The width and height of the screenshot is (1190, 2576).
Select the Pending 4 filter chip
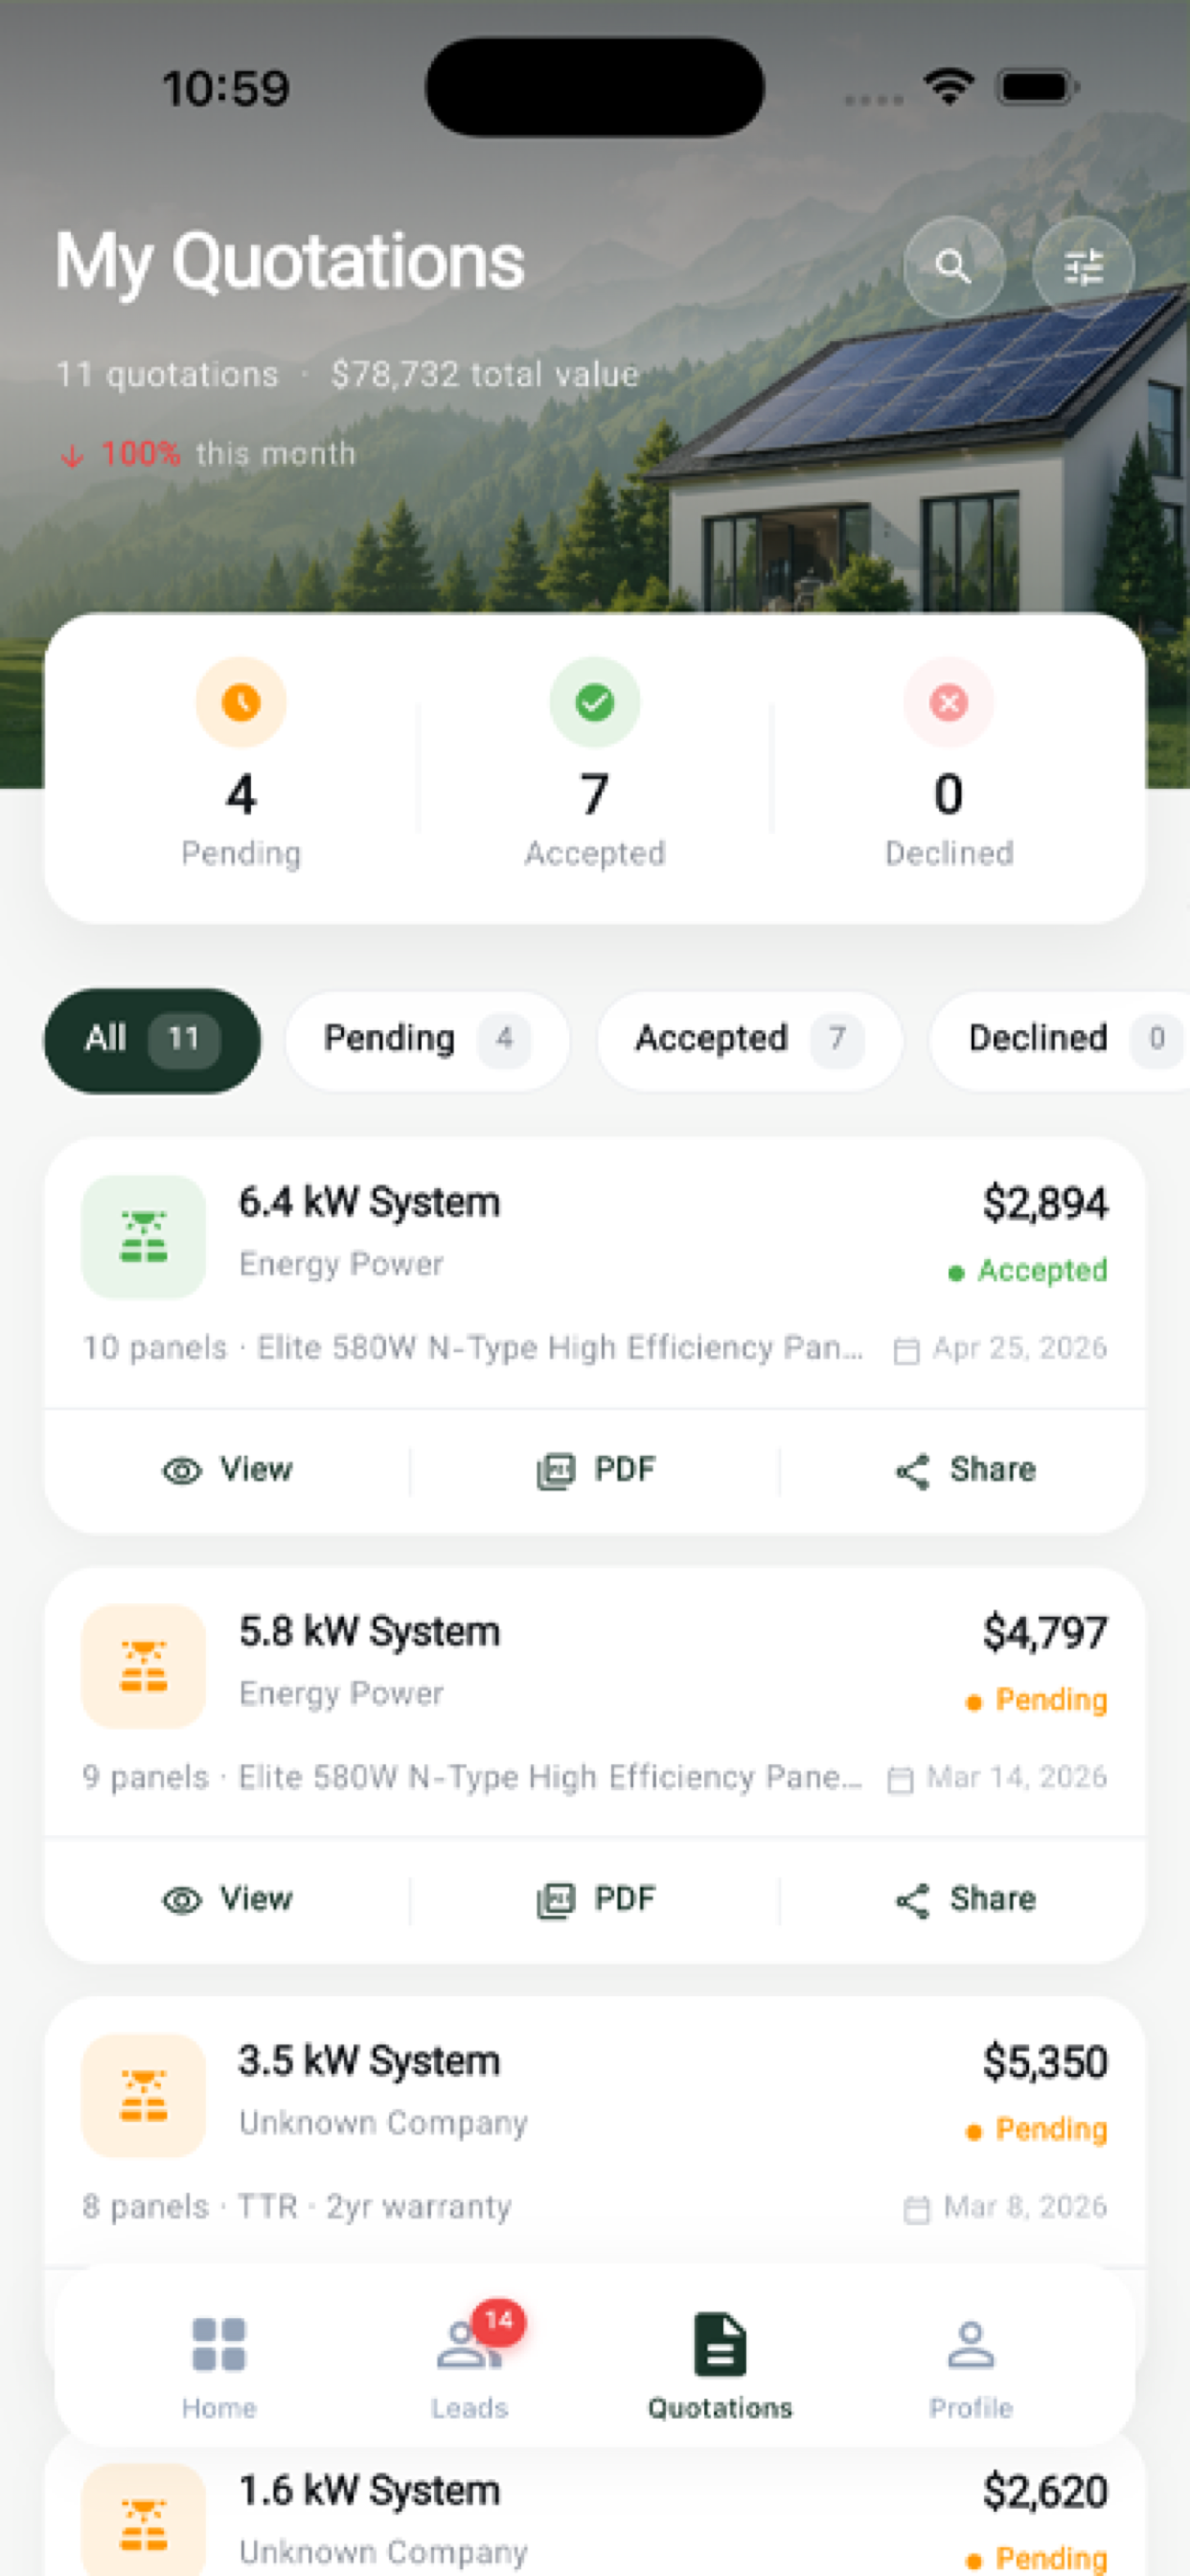click(x=428, y=1040)
